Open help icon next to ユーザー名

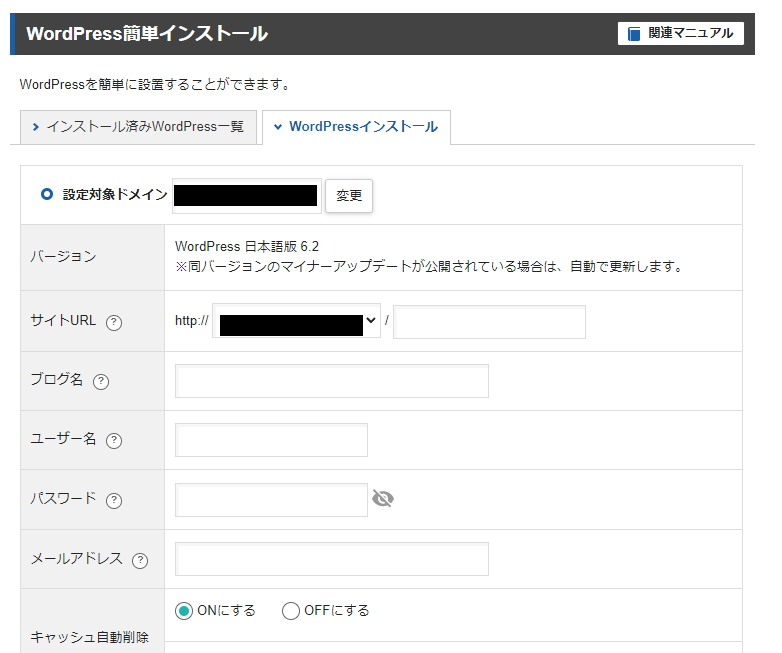point(114,440)
